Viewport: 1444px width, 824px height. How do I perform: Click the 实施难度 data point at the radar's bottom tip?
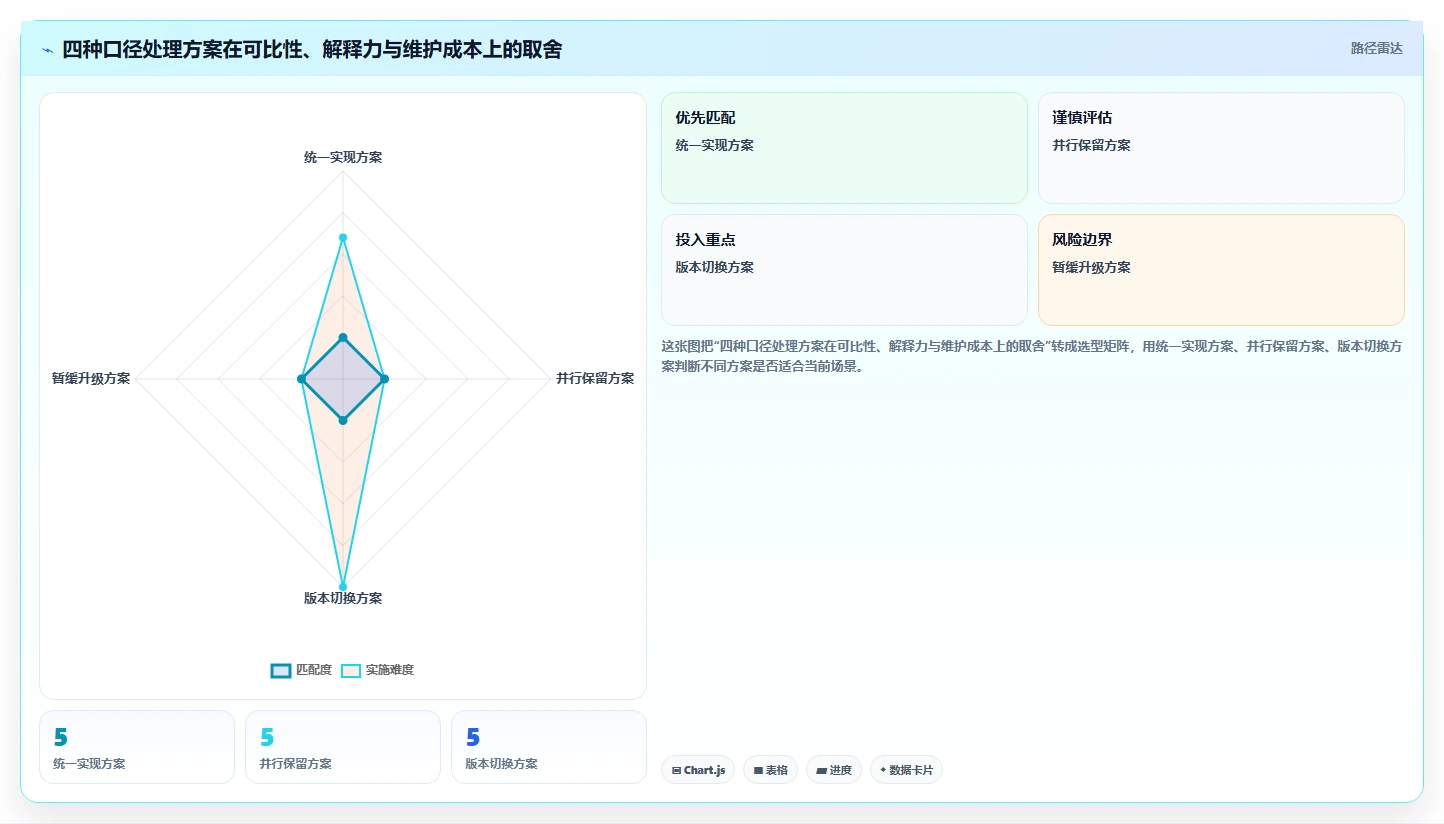point(343,587)
